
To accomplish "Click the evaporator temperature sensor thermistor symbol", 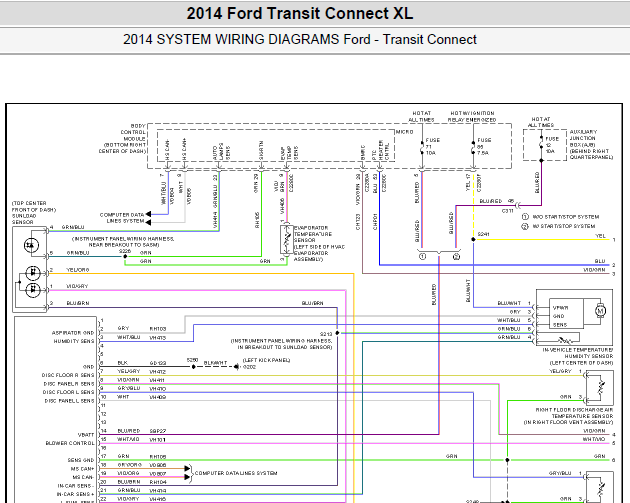I will pyautogui.click(x=287, y=239).
